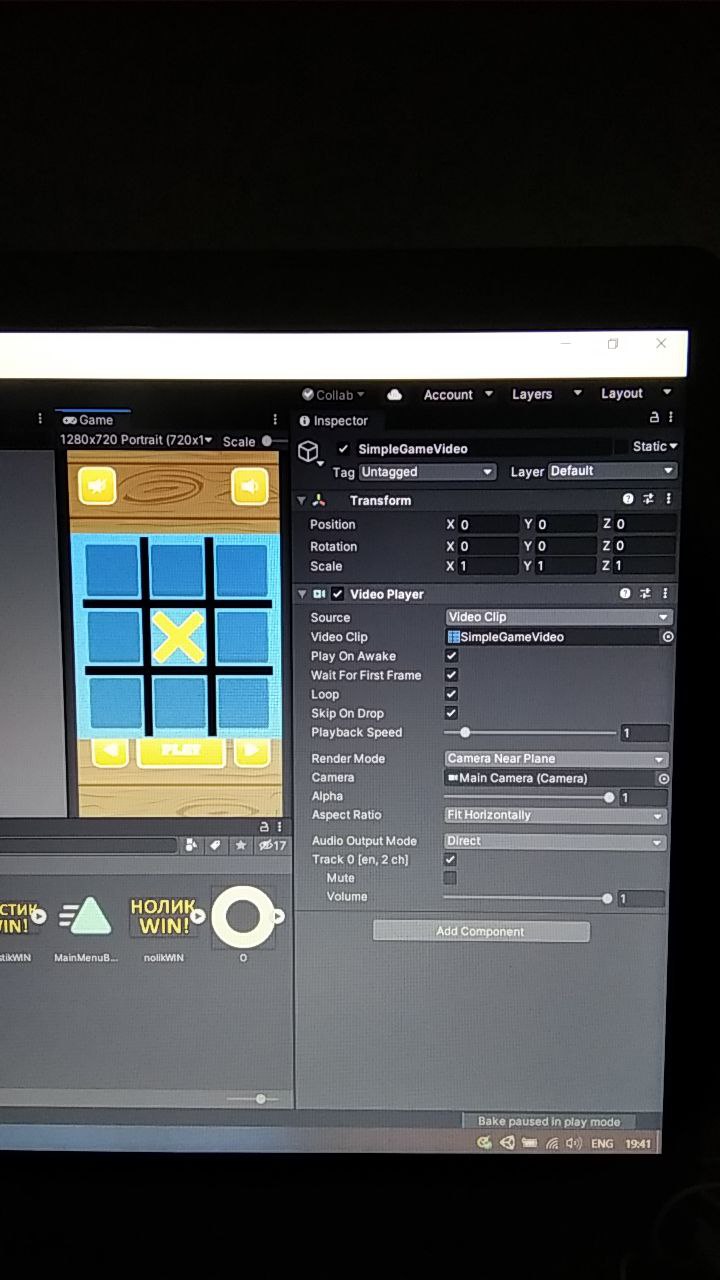Click the Search by Label tag icon
This screenshot has height=1280, width=720.
tap(216, 845)
